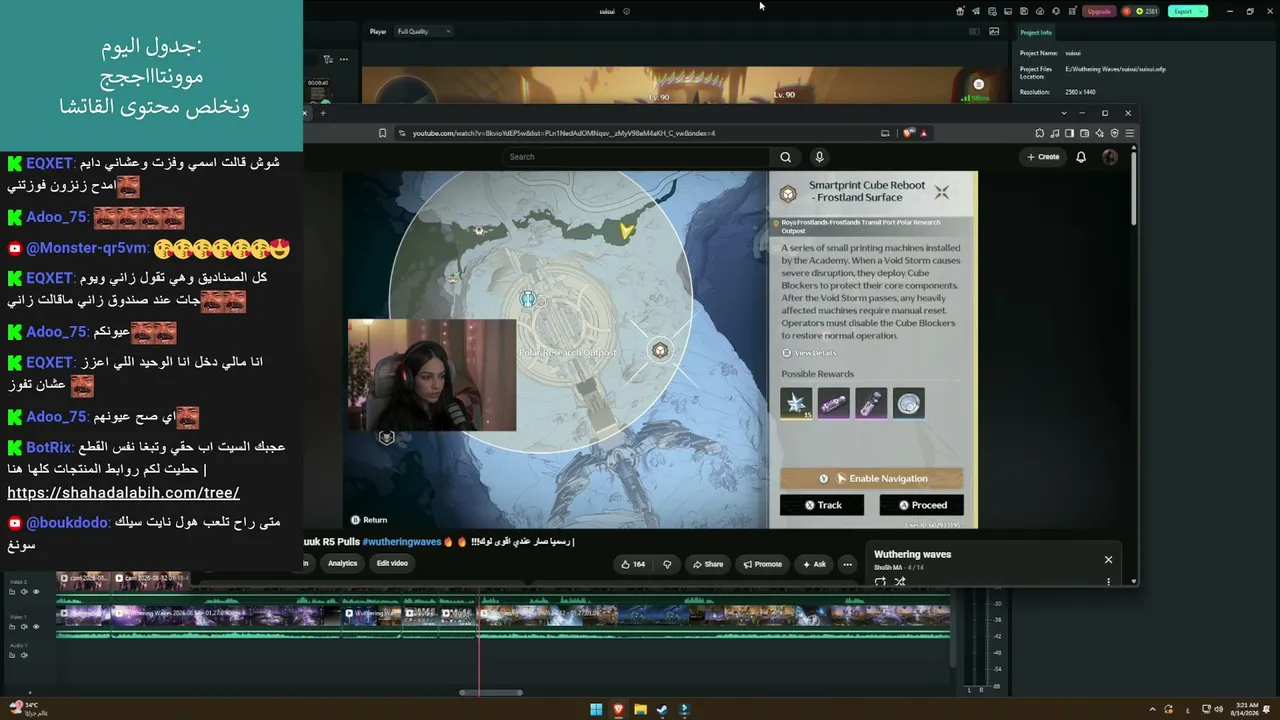The width and height of the screenshot is (1280, 720).
Task: Expand the browser tab search chevron
Action: (1064, 113)
